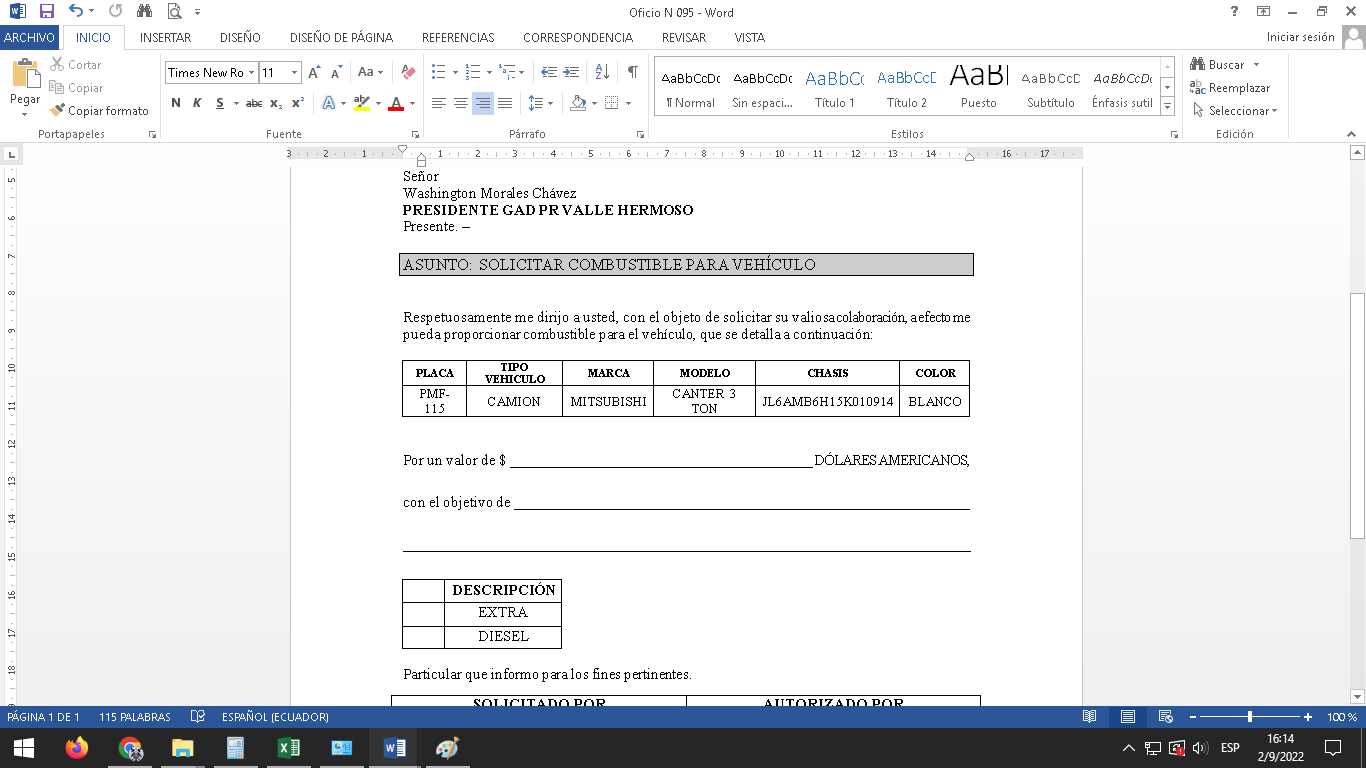The image size is (1366, 768).
Task: Apply the Título 1 style
Action: click(x=834, y=87)
